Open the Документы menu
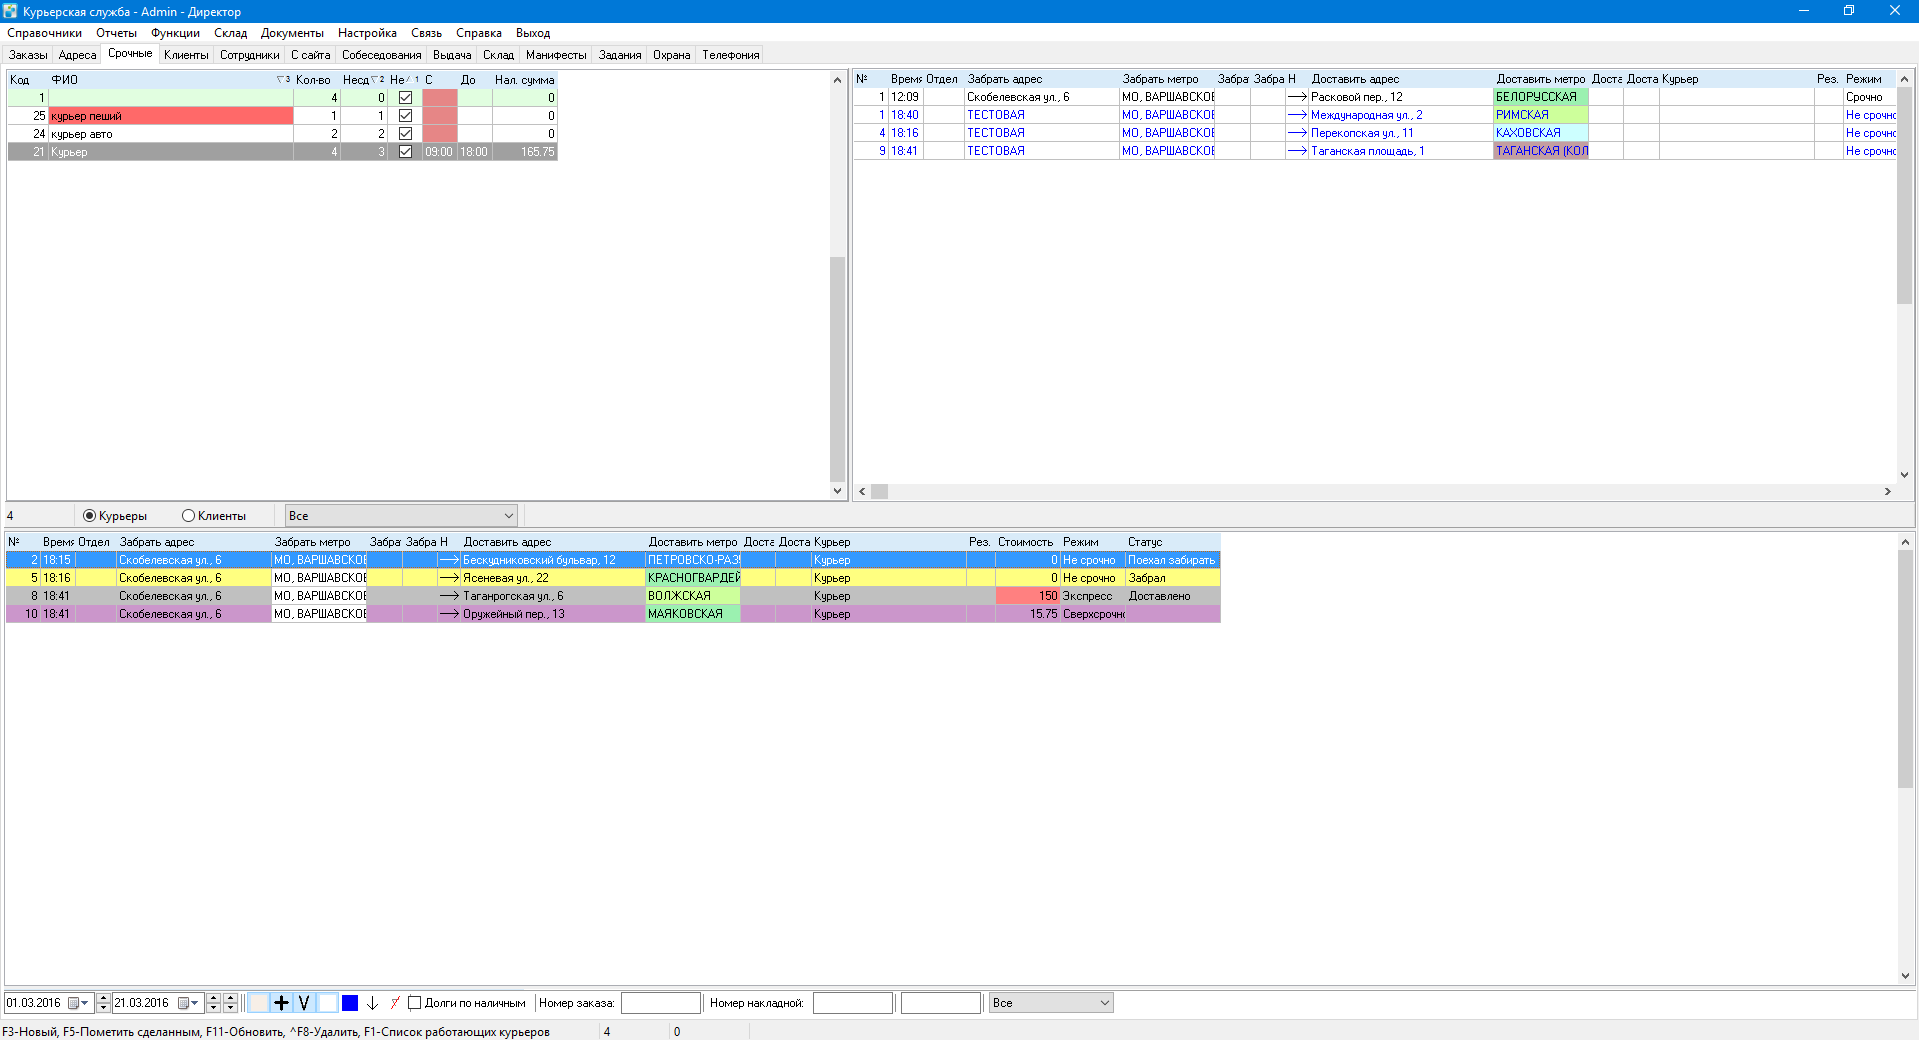Image resolution: width=1919 pixels, height=1040 pixels. tap(292, 33)
